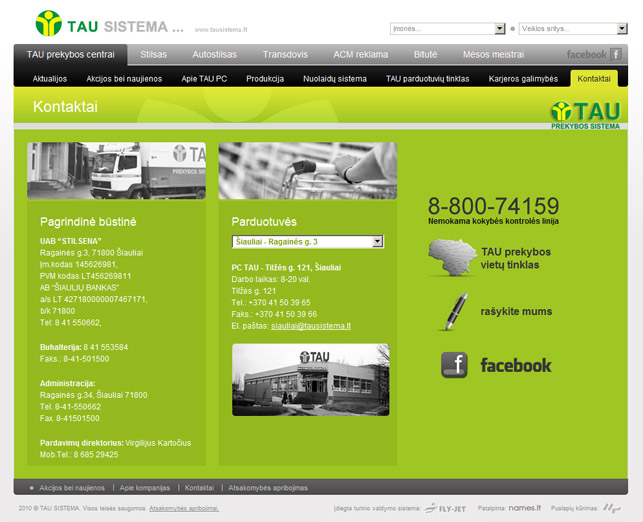This screenshot has width=643, height=522.
Task: Click the pen icon beside rašykite mums
Action: 455,311
